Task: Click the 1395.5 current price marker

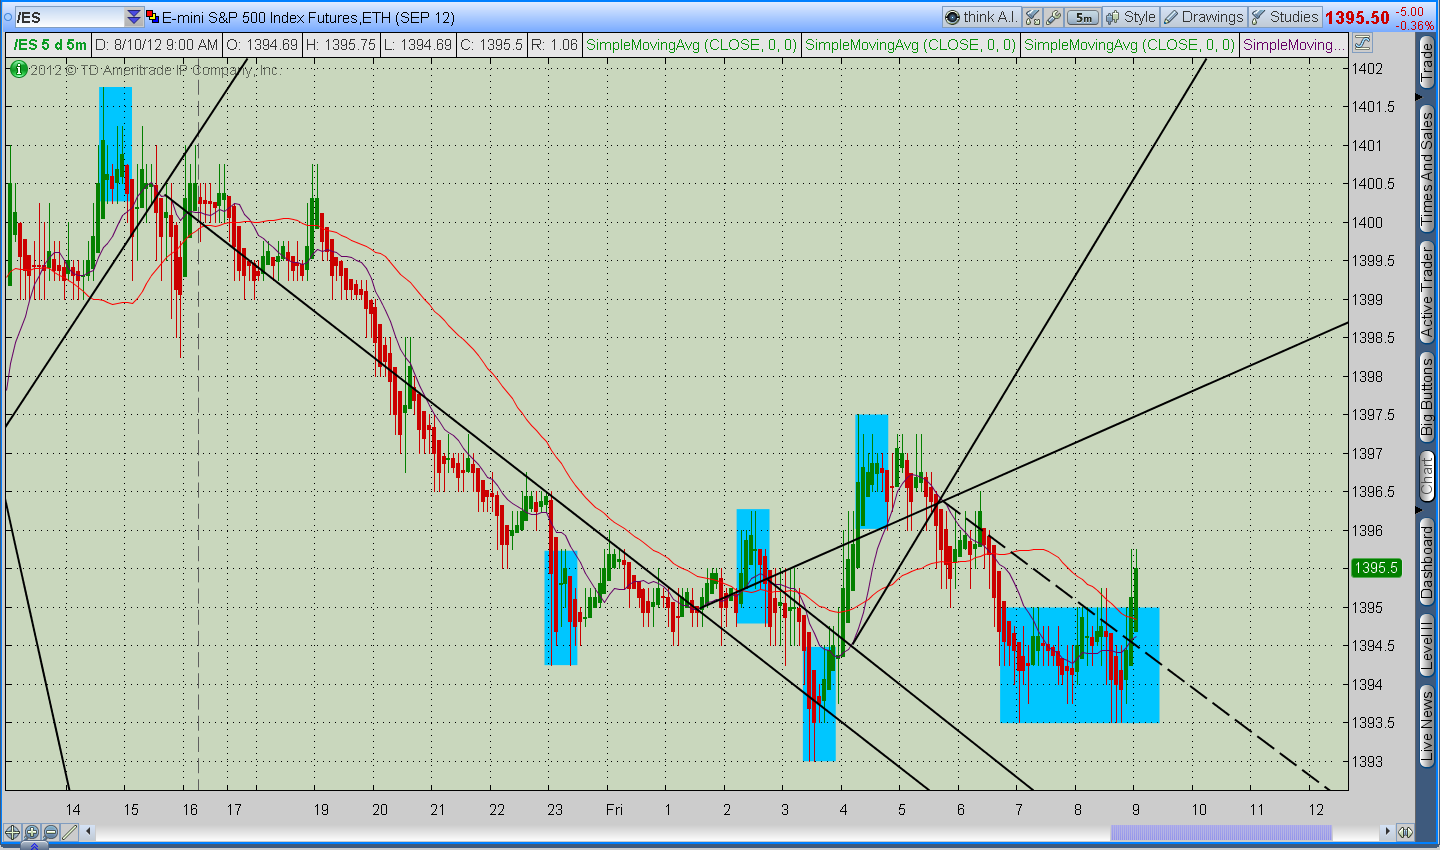Action: (x=1376, y=568)
